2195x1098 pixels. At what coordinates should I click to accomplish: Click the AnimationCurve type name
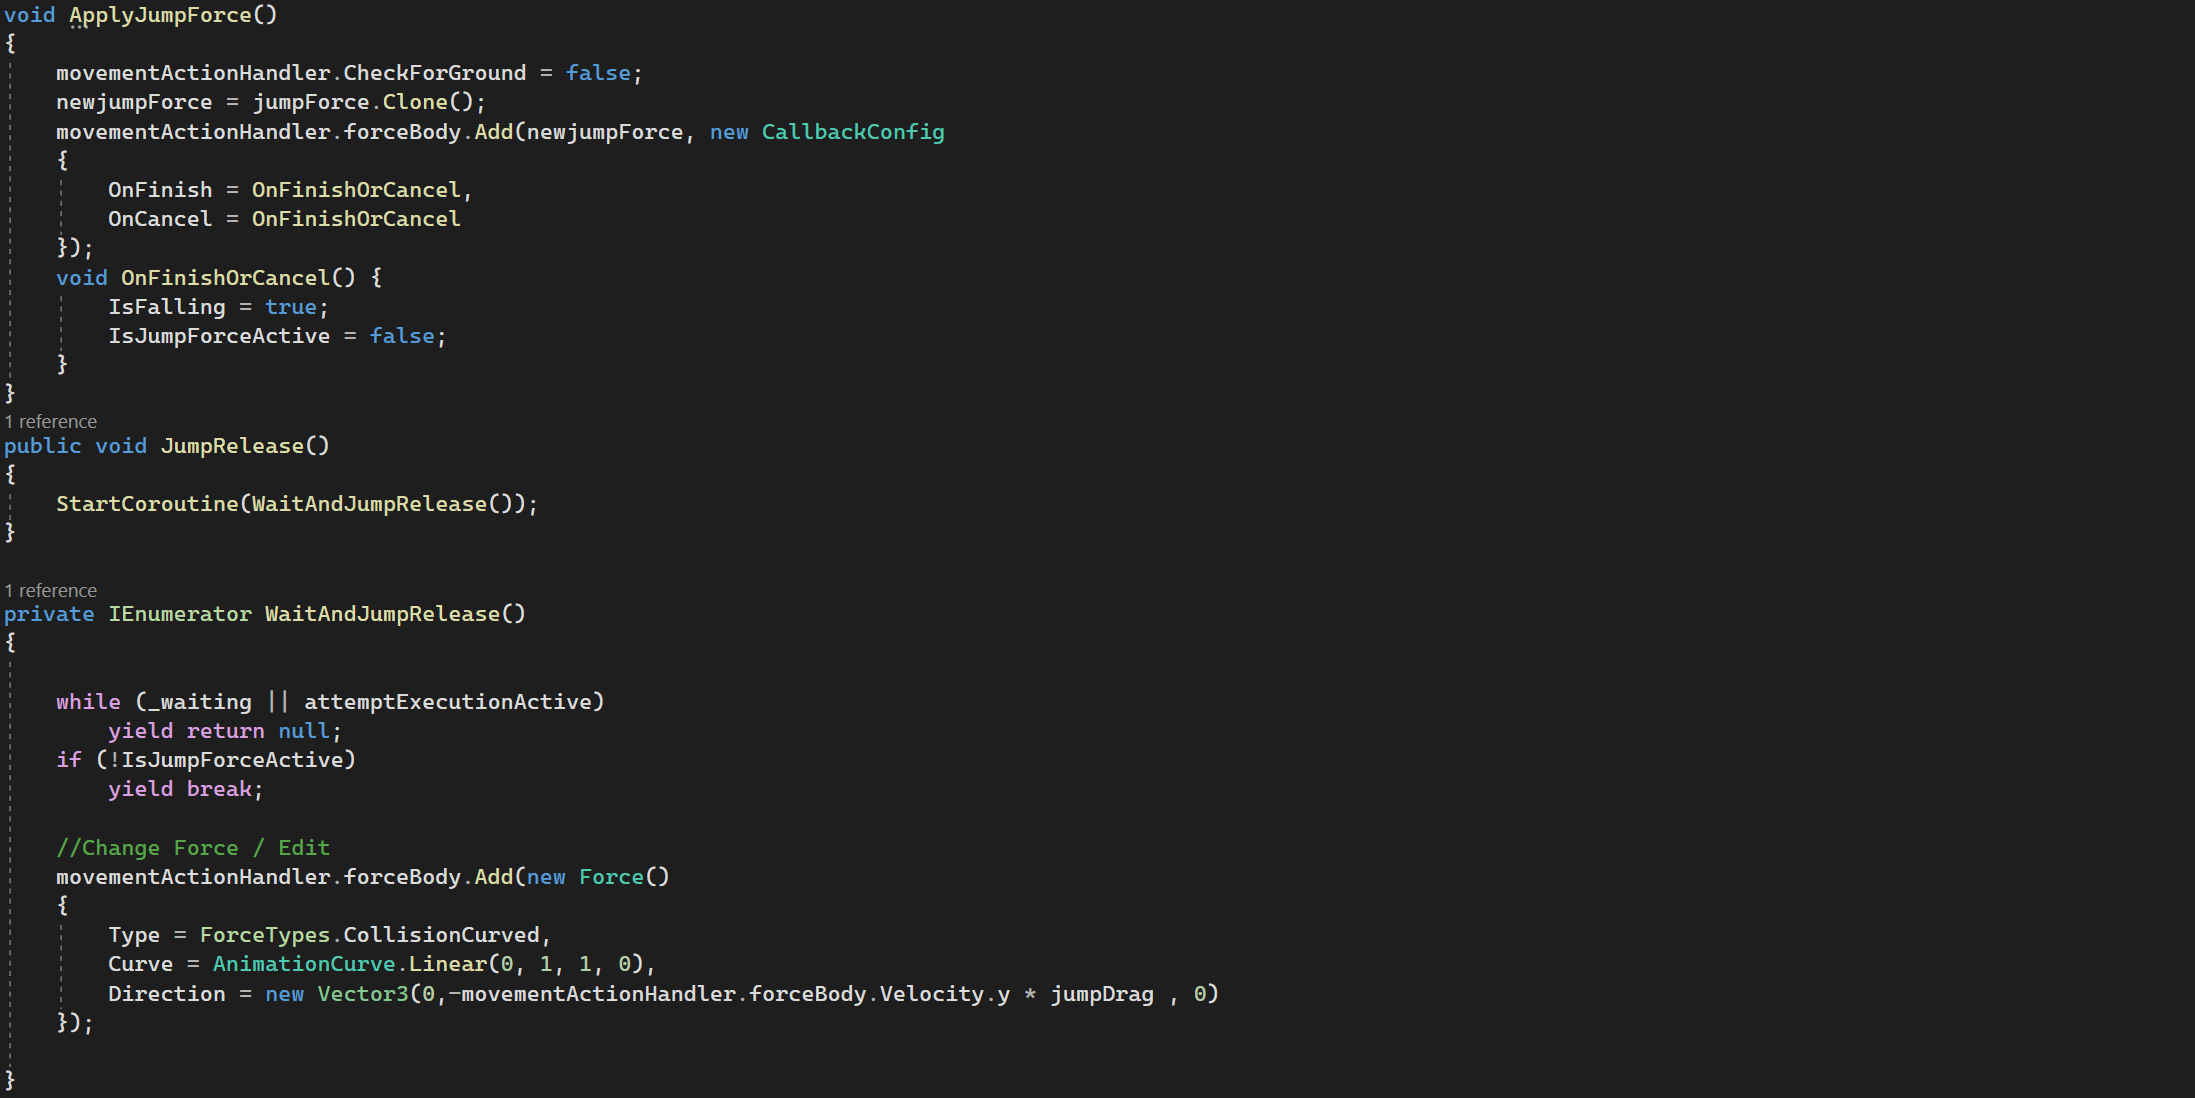(x=304, y=964)
